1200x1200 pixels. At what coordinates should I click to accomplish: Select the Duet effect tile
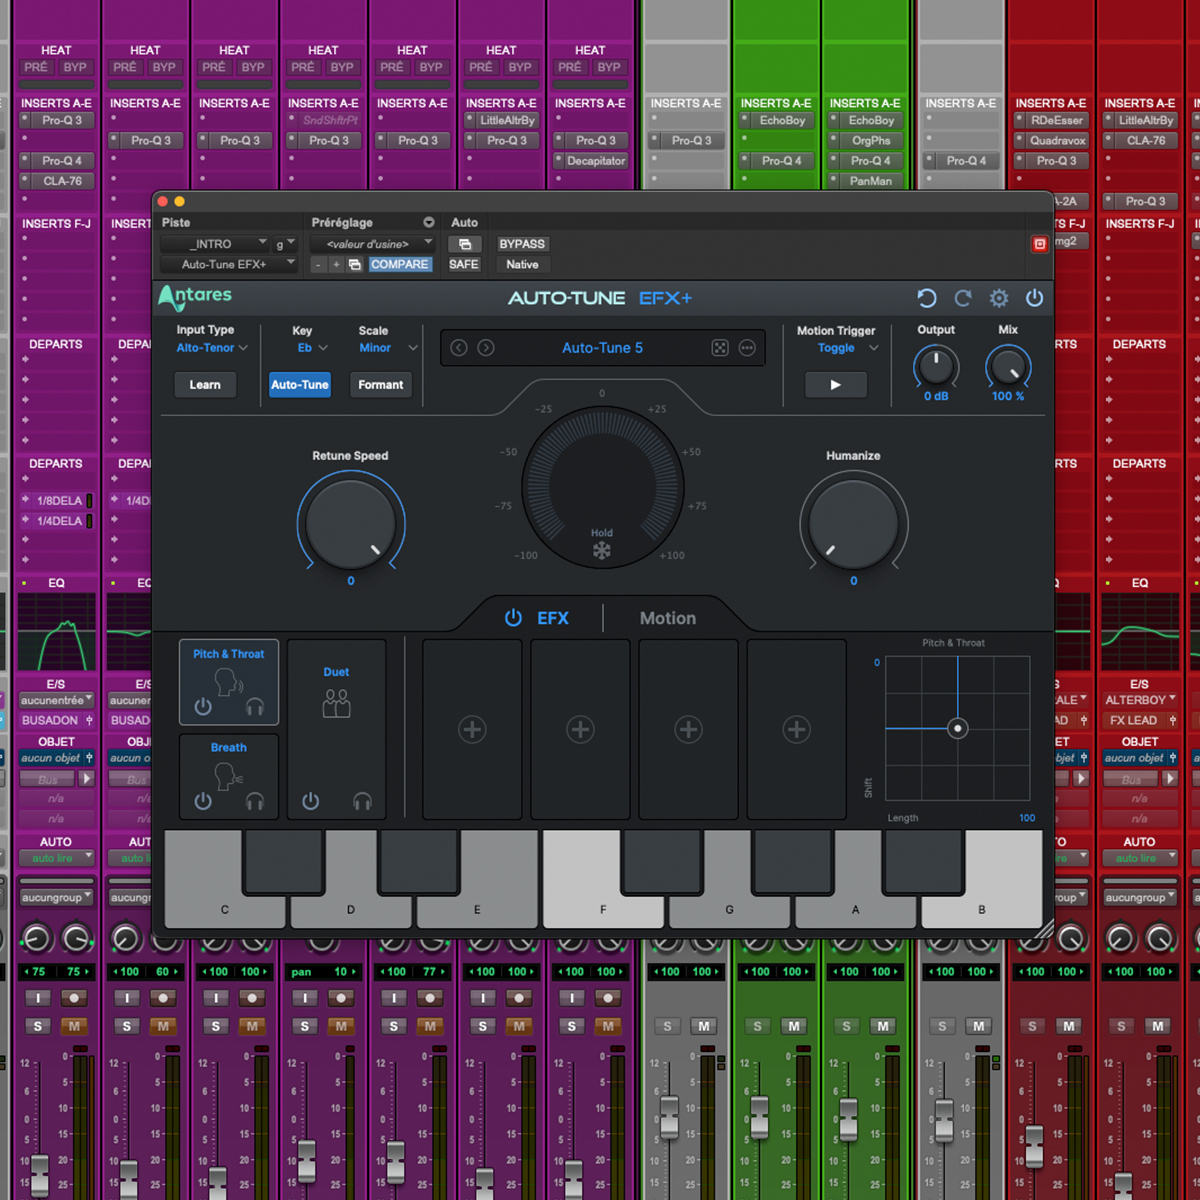click(337, 730)
